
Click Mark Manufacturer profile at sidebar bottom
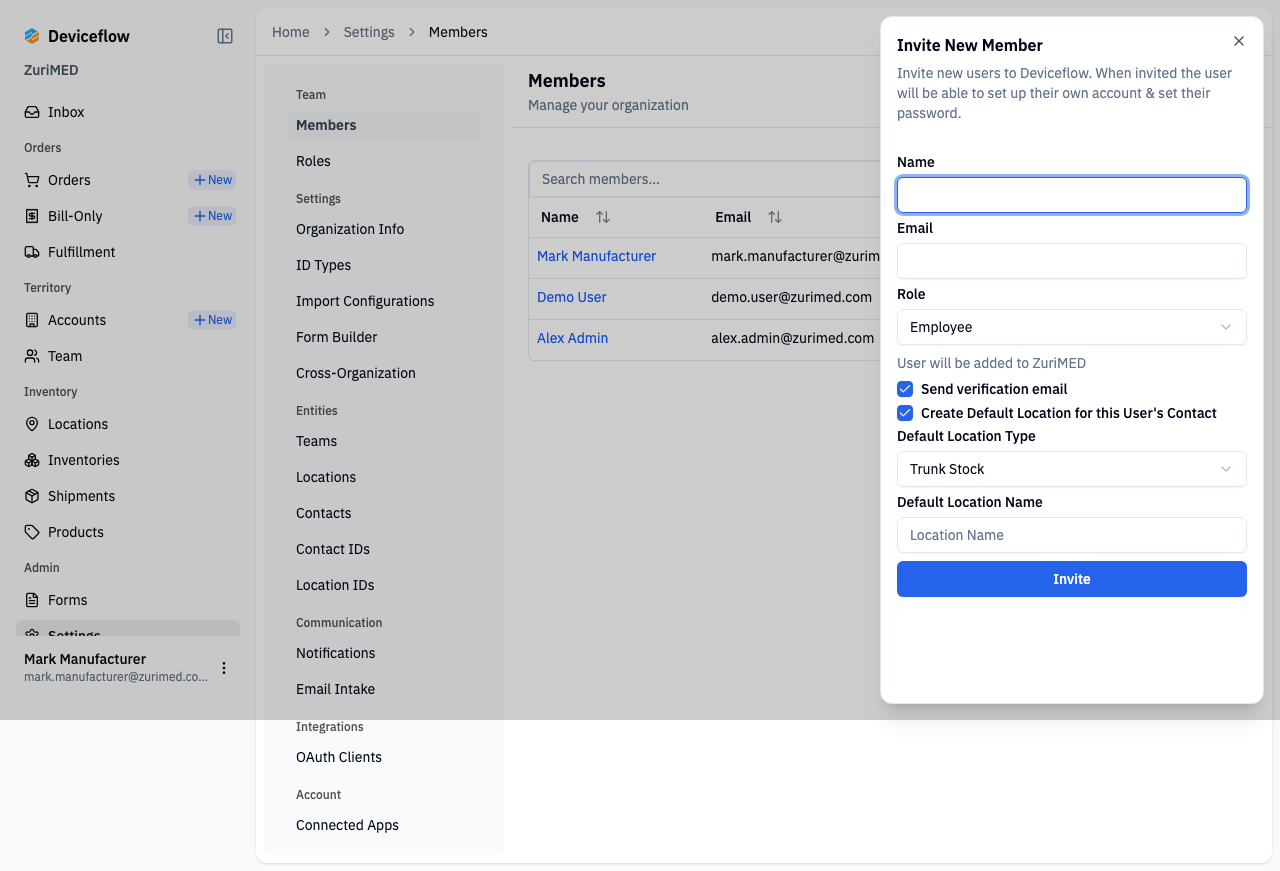pos(116,668)
